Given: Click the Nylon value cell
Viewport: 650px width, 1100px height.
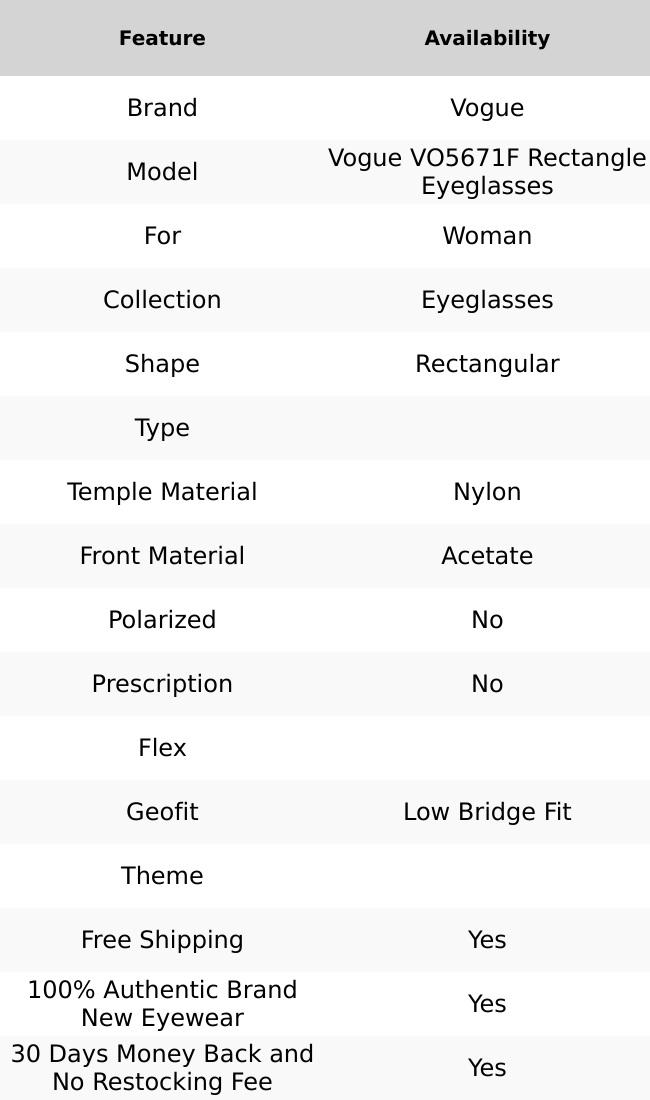Looking at the screenshot, I should pyautogui.click(x=487, y=492).
